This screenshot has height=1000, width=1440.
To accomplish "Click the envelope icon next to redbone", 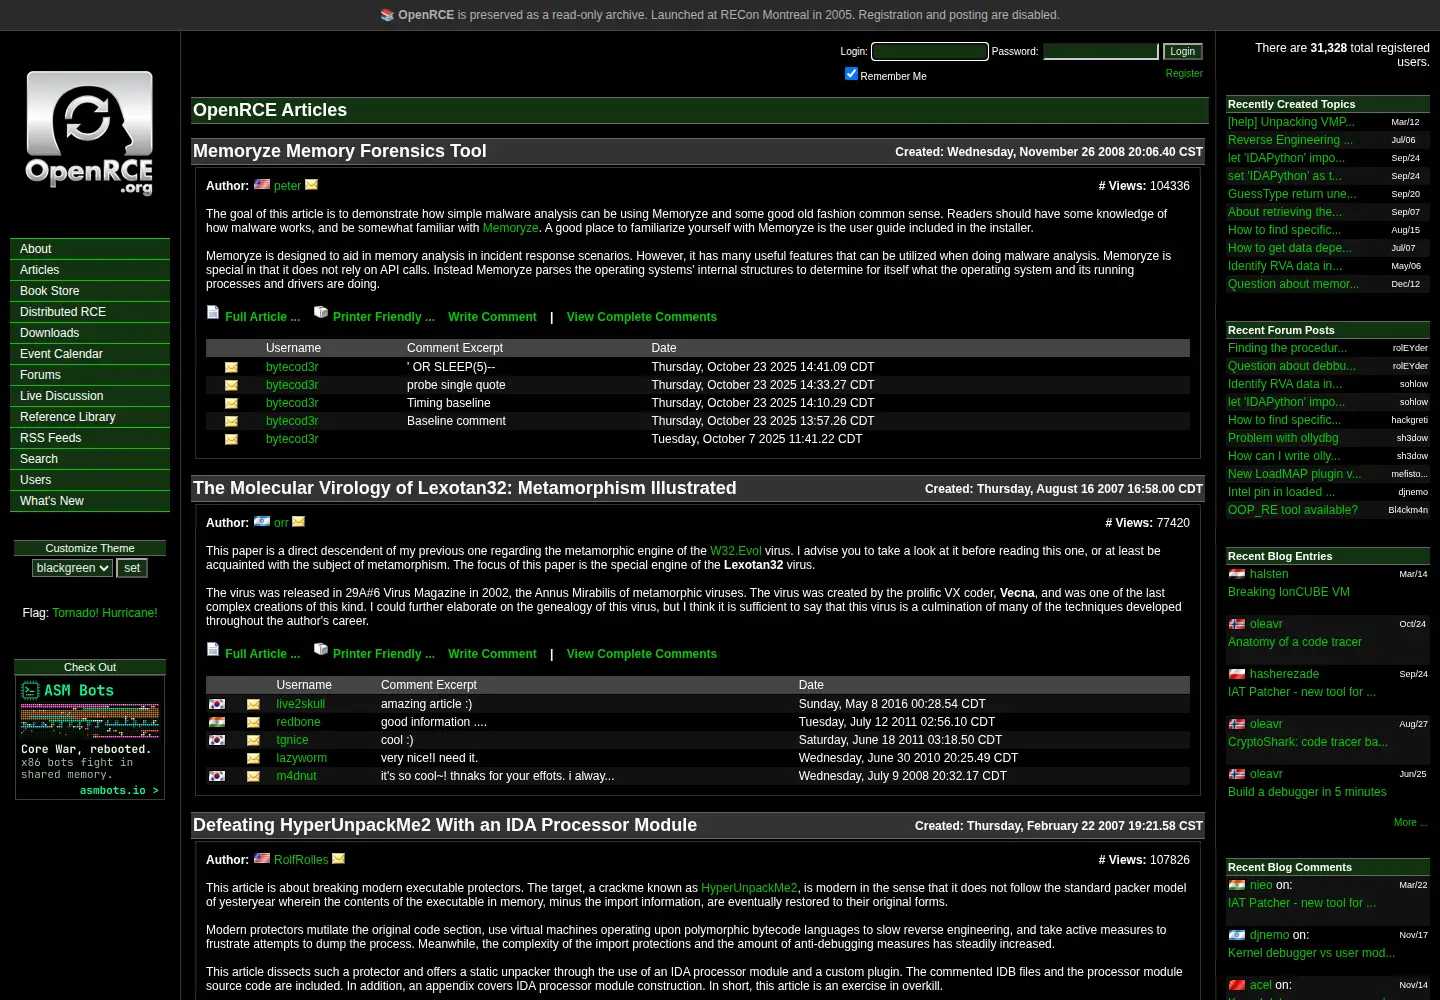I will click(x=253, y=722).
